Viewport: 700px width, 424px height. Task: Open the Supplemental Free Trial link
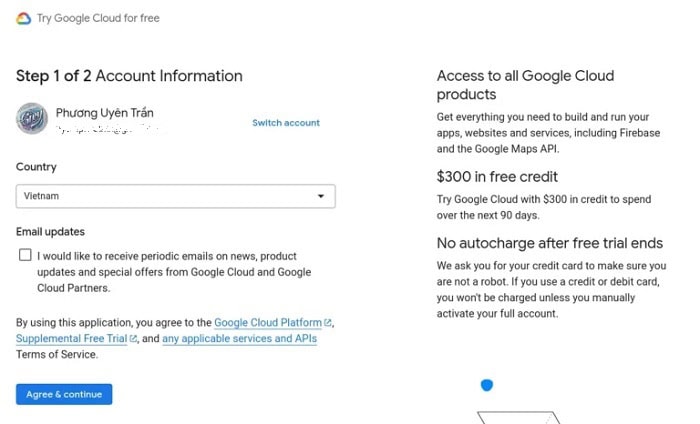[71, 338]
